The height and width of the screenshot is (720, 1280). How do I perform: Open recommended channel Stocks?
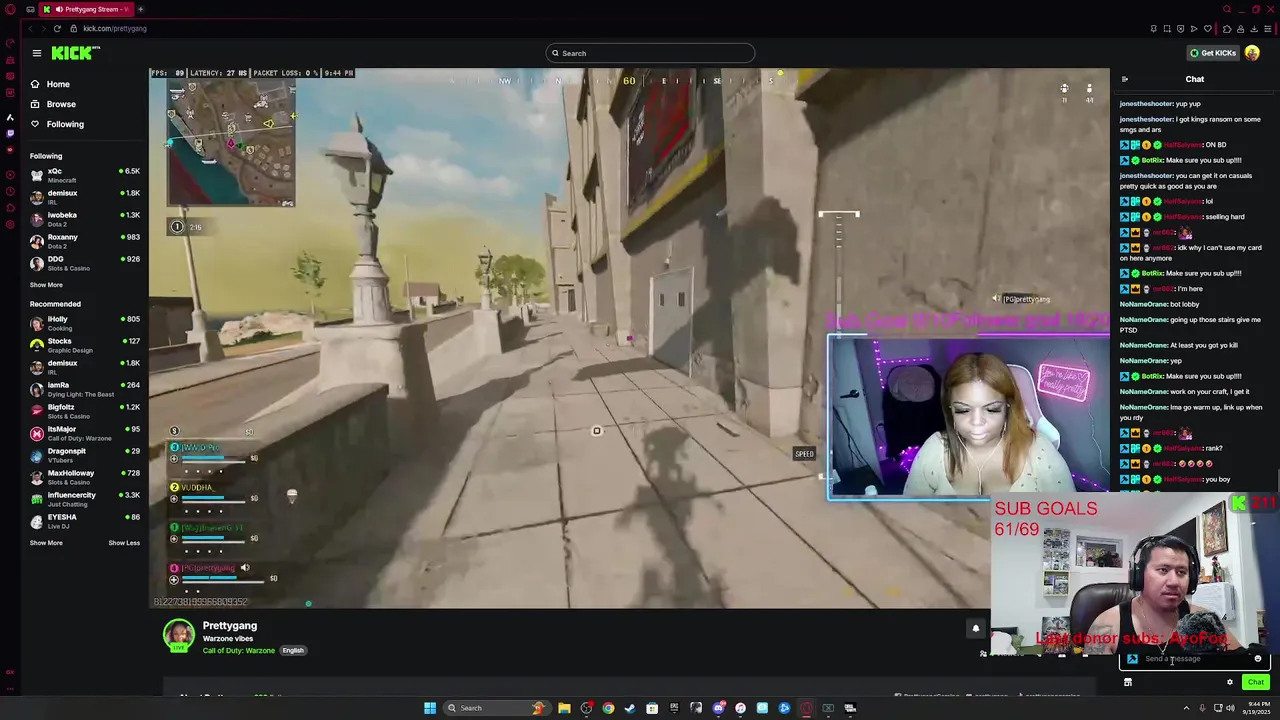click(x=85, y=345)
